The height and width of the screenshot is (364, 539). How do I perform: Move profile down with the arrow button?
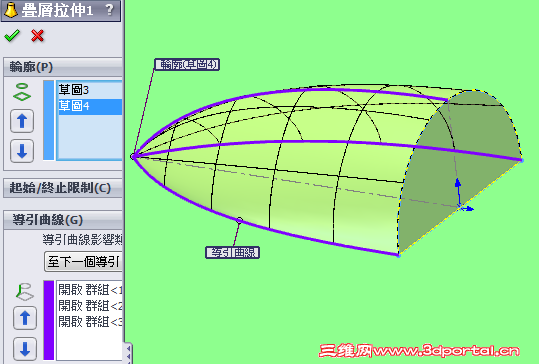[x=22, y=151]
